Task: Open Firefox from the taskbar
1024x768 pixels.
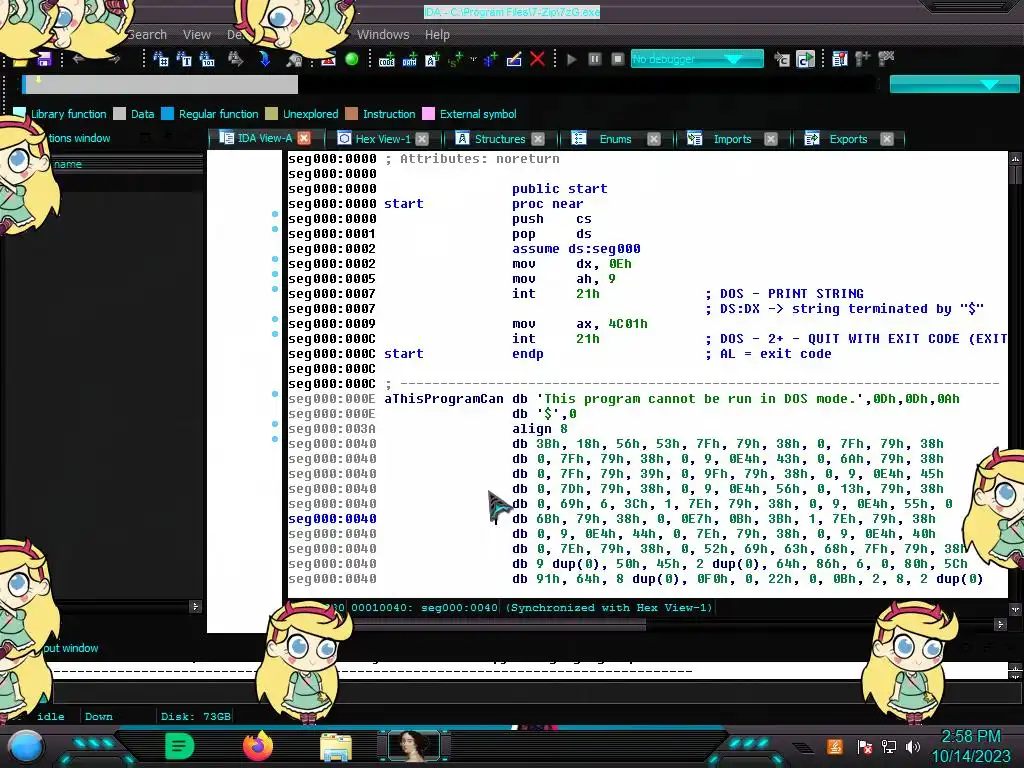Action: (258, 746)
